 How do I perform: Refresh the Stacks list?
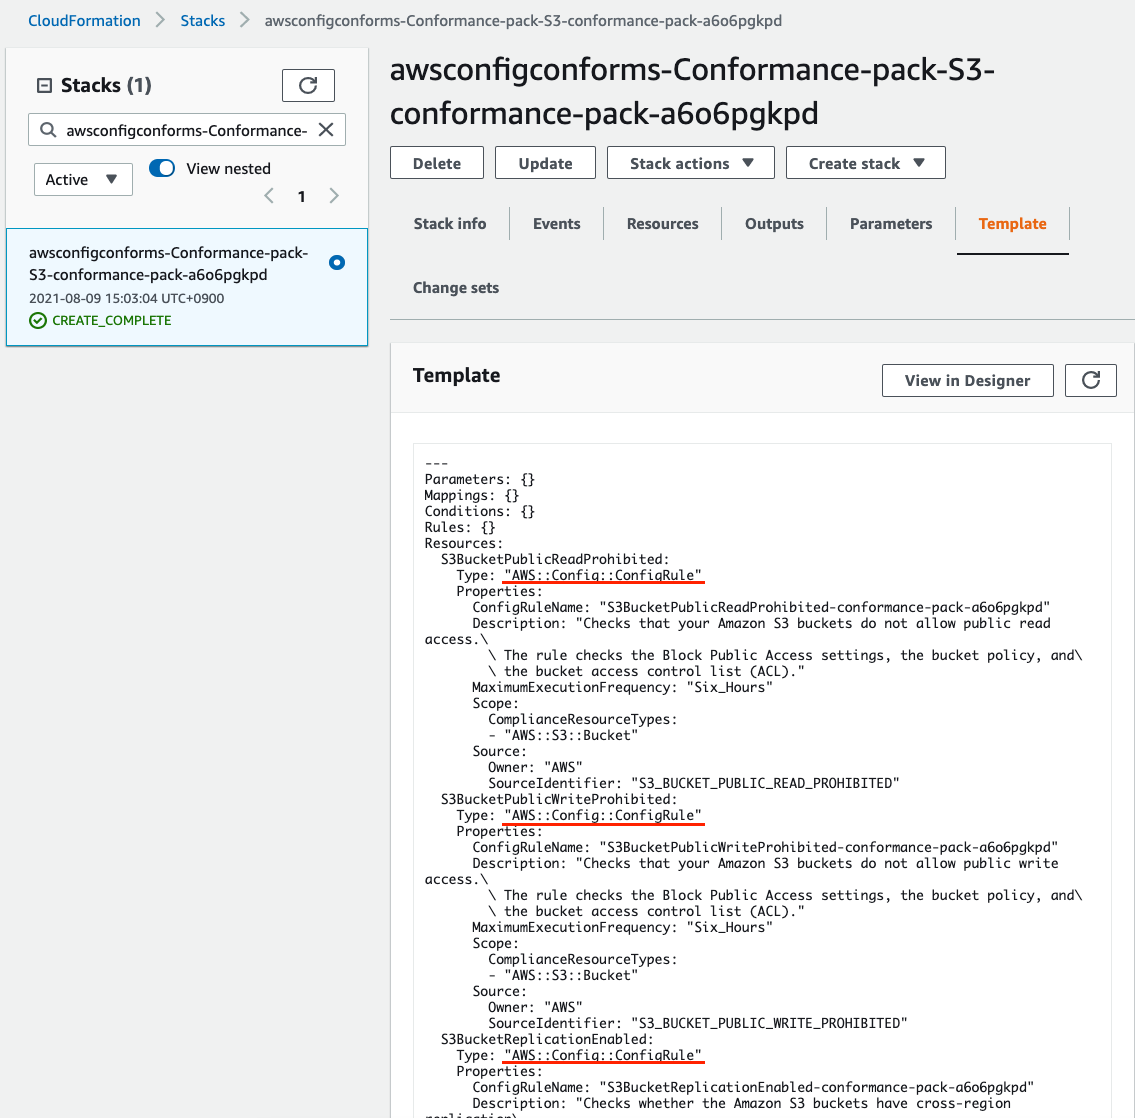(308, 85)
